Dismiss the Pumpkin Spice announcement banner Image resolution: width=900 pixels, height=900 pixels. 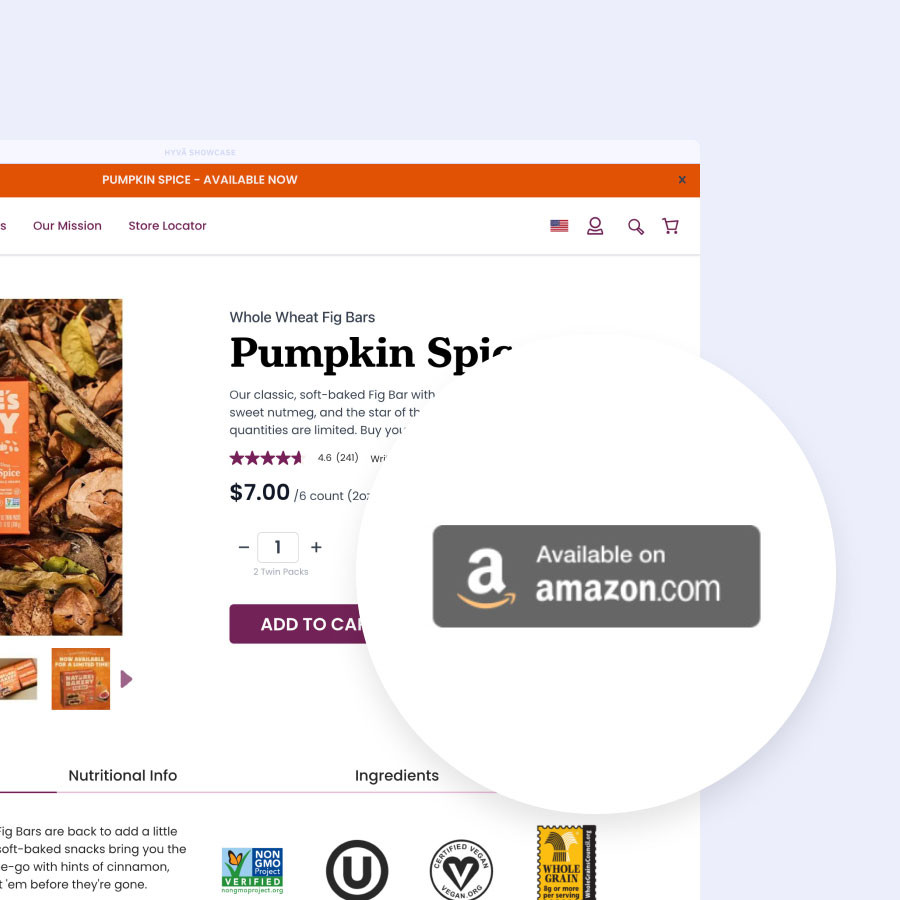coord(682,180)
